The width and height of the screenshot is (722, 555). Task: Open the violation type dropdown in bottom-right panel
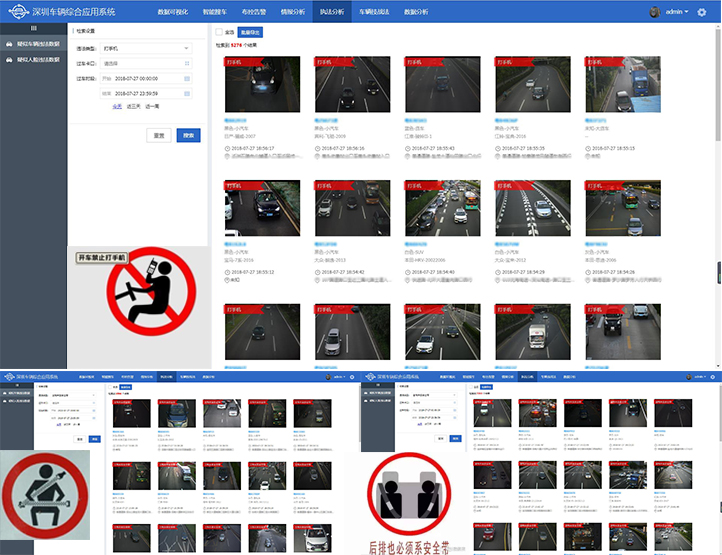tap(434, 395)
